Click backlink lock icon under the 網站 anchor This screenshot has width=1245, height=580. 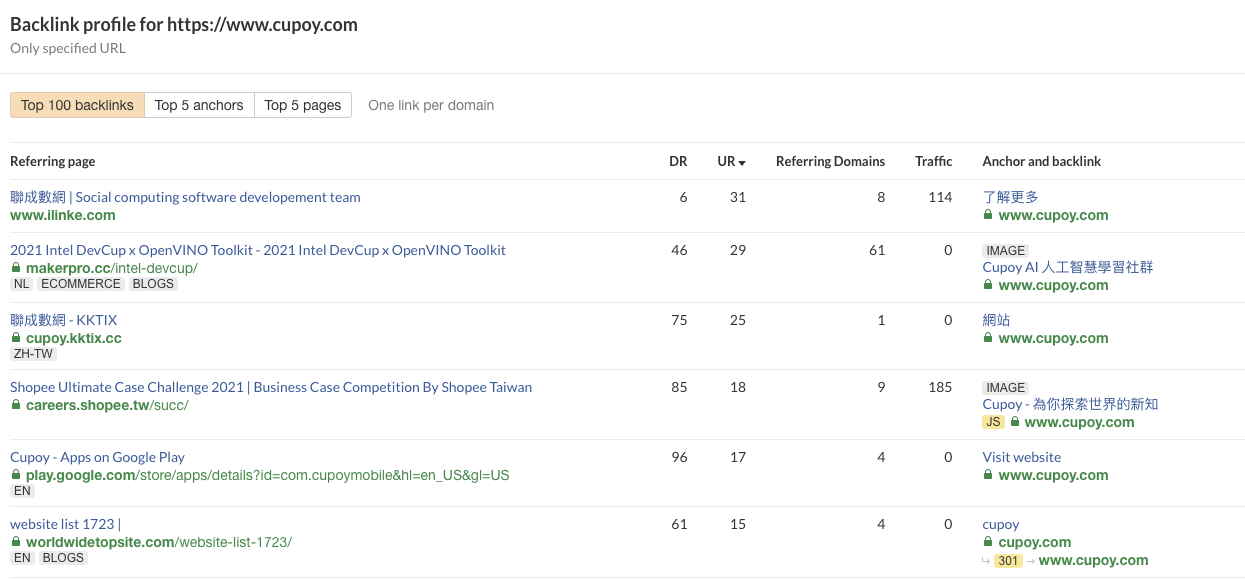point(988,338)
